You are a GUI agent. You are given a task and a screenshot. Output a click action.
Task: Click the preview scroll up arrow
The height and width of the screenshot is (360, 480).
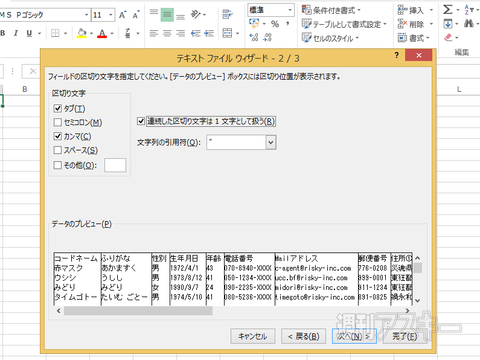[x=418, y=258]
